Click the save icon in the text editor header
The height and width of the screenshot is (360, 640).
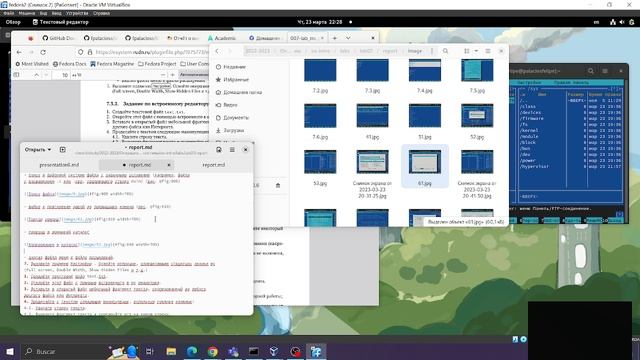219,150
